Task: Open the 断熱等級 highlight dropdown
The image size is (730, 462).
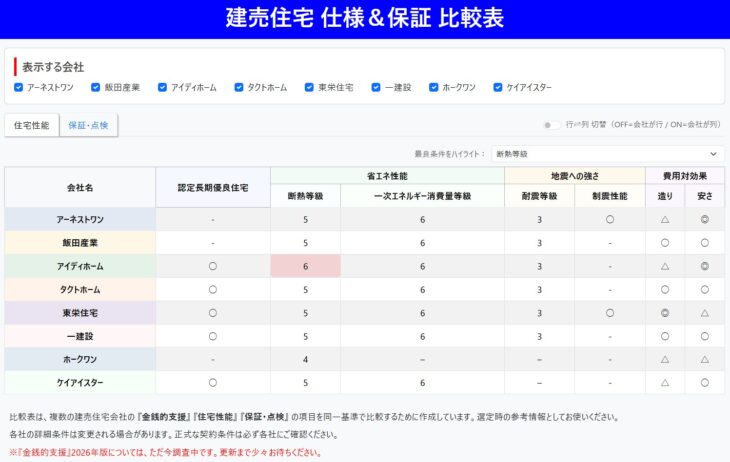Action: coord(607,154)
